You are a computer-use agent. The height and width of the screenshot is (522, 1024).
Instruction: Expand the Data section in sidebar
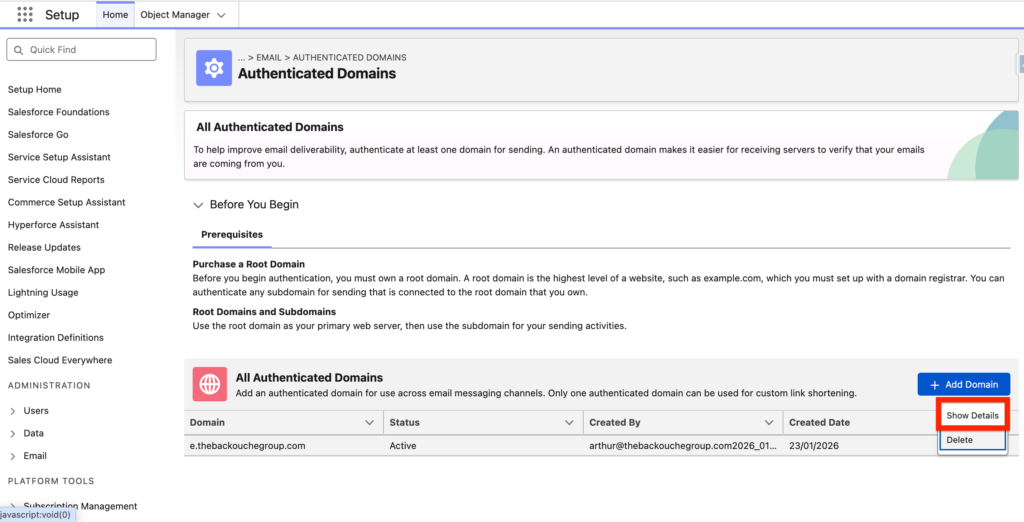click(x=13, y=434)
